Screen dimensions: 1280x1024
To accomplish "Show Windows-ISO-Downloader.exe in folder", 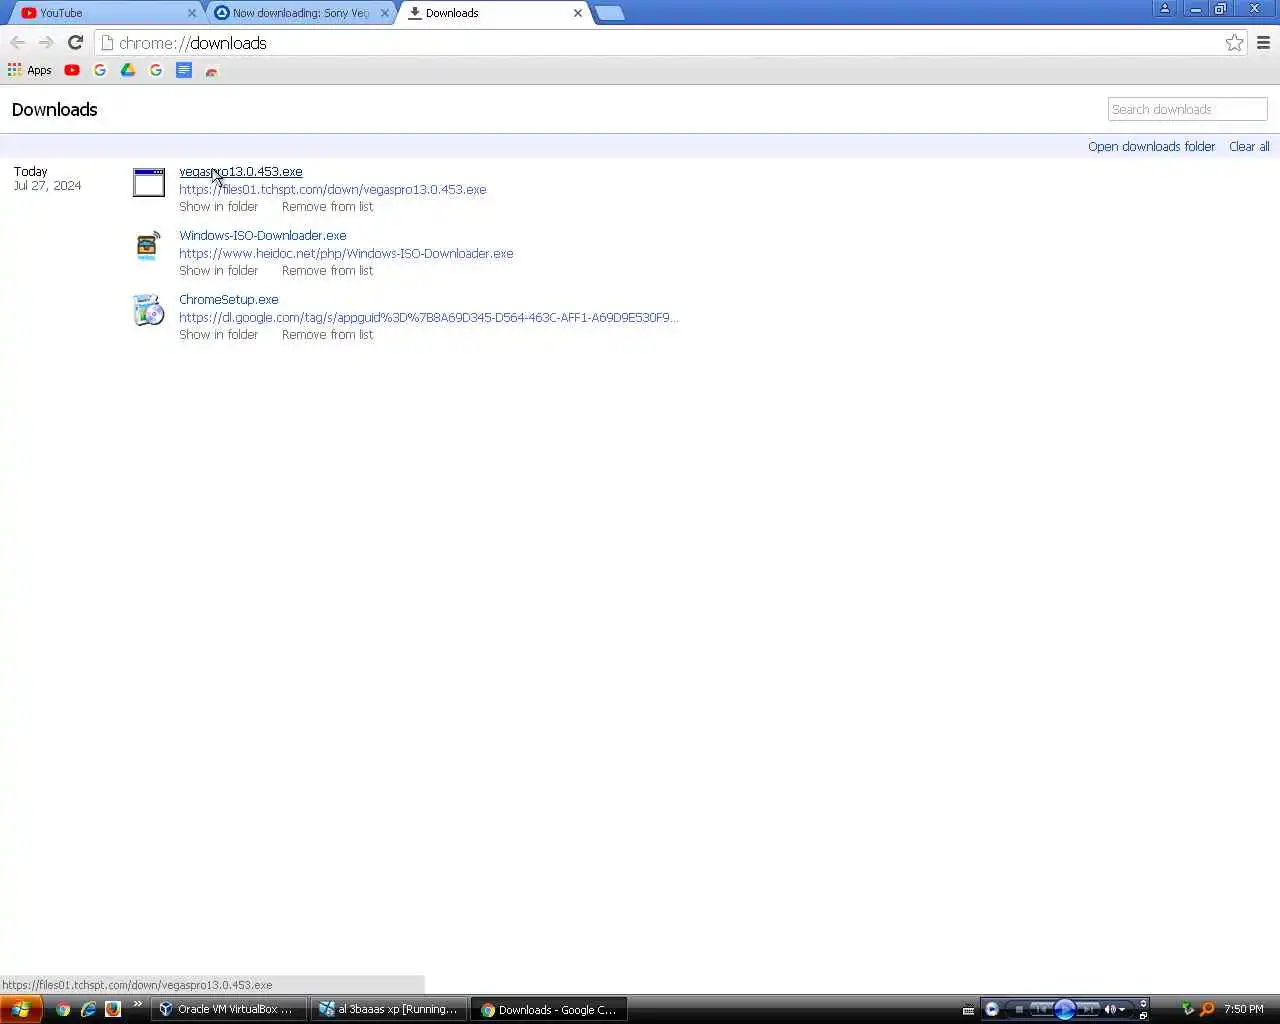I will (218, 270).
